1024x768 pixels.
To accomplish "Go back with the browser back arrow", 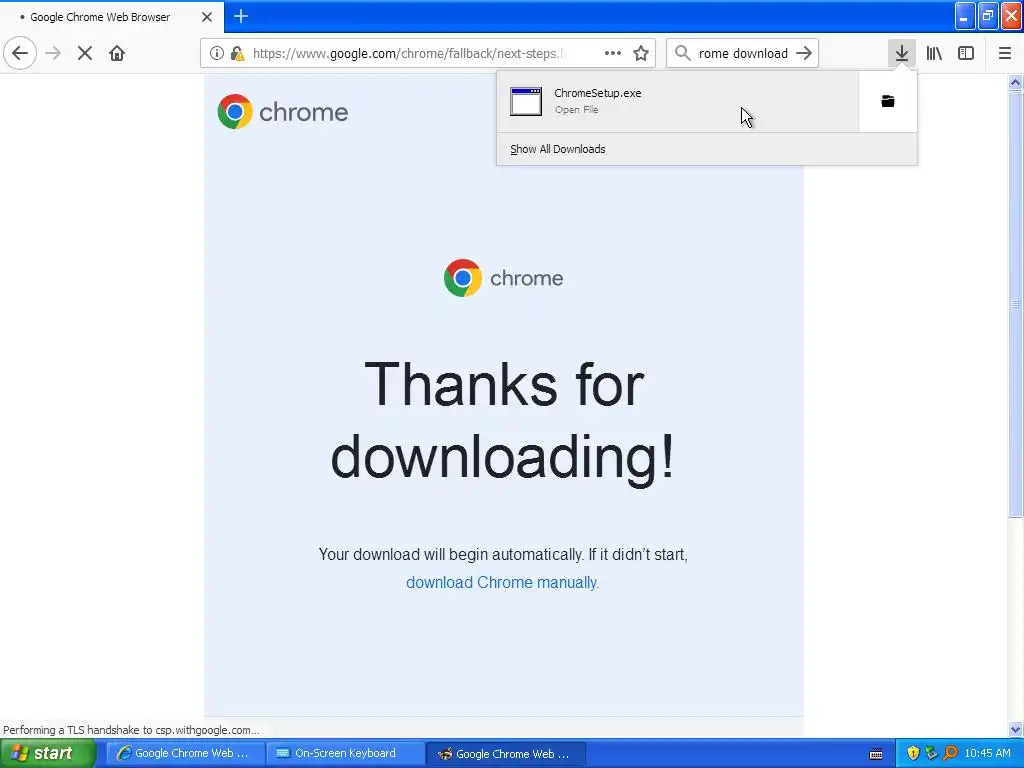I will [20, 53].
